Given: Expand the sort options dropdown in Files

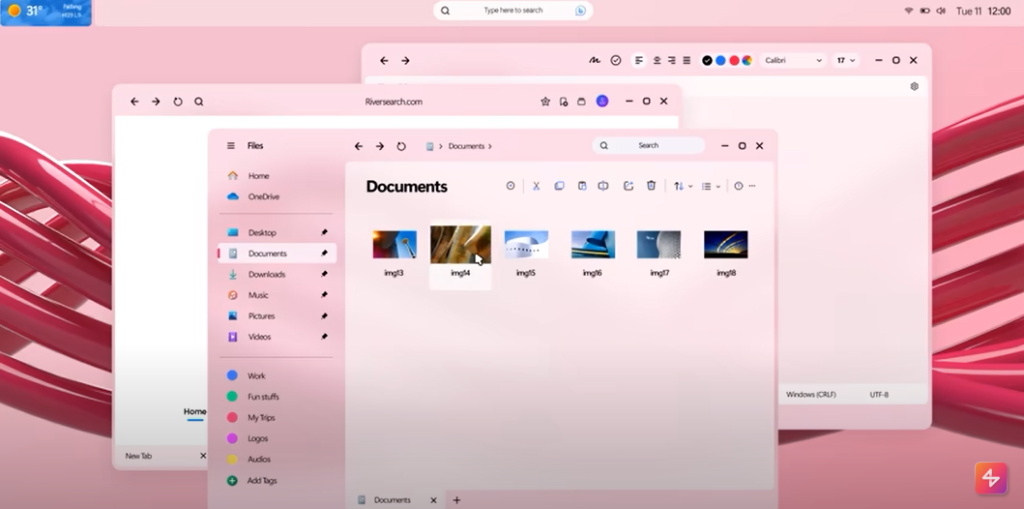Looking at the screenshot, I should point(690,187).
